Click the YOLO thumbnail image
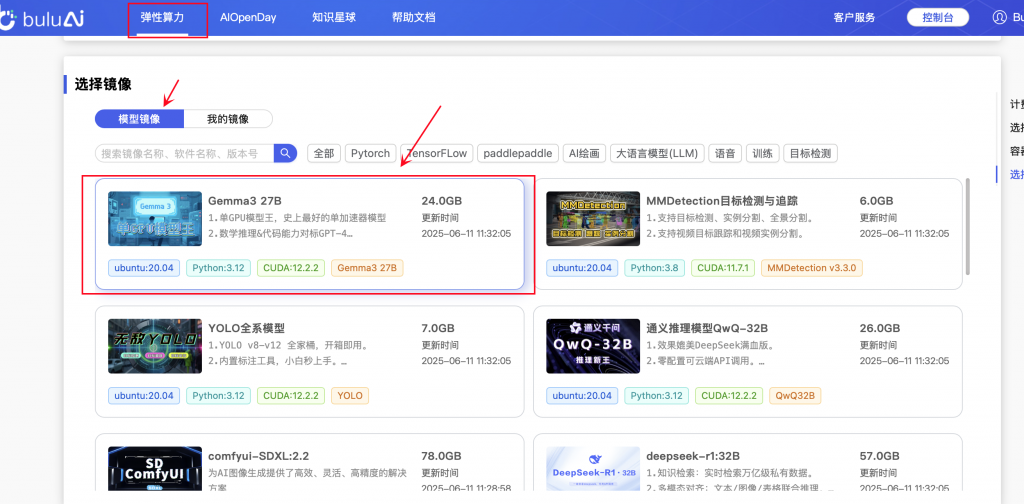 click(155, 346)
